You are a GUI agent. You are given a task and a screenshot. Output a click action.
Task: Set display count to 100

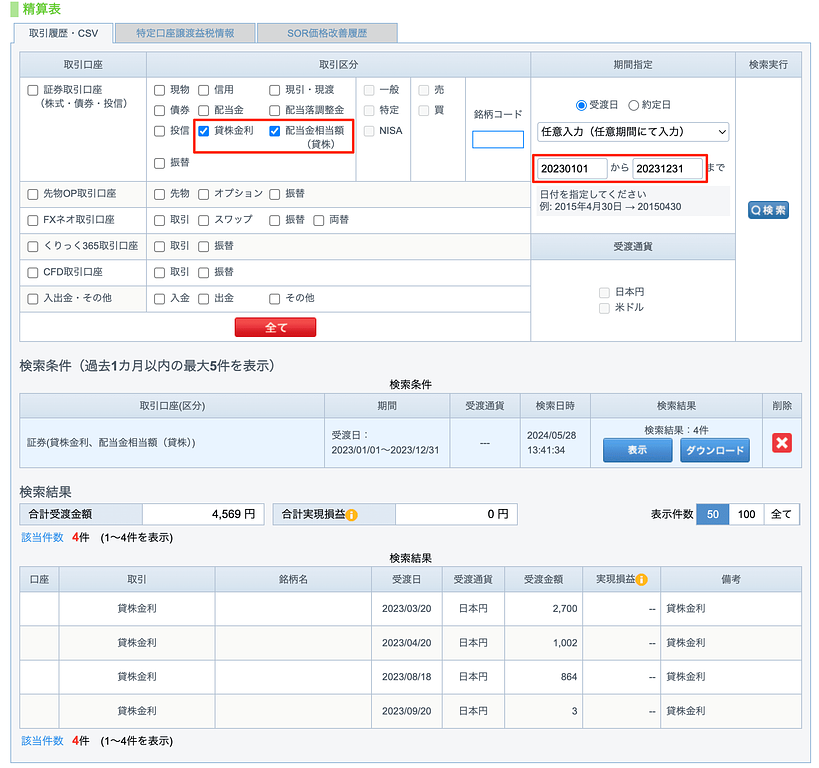click(746, 514)
